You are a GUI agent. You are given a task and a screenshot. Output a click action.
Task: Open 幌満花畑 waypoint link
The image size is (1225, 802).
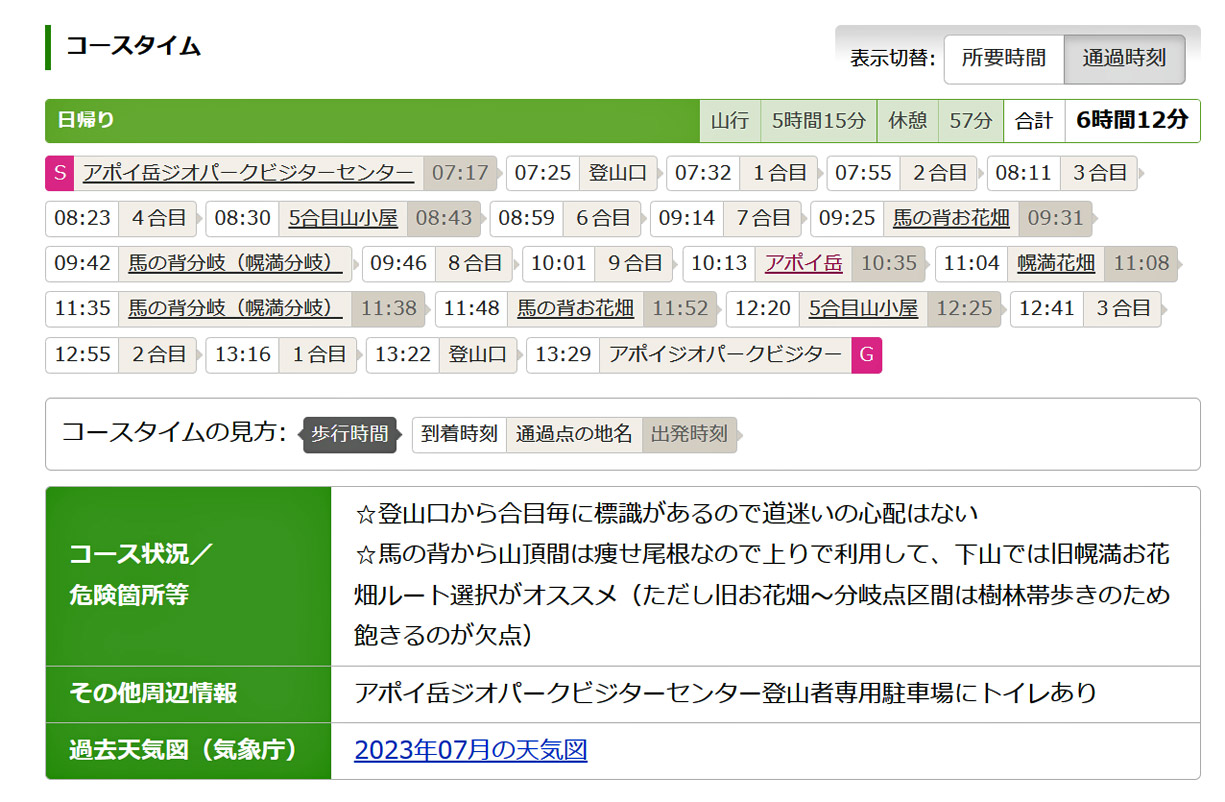[x=1056, y=264]
